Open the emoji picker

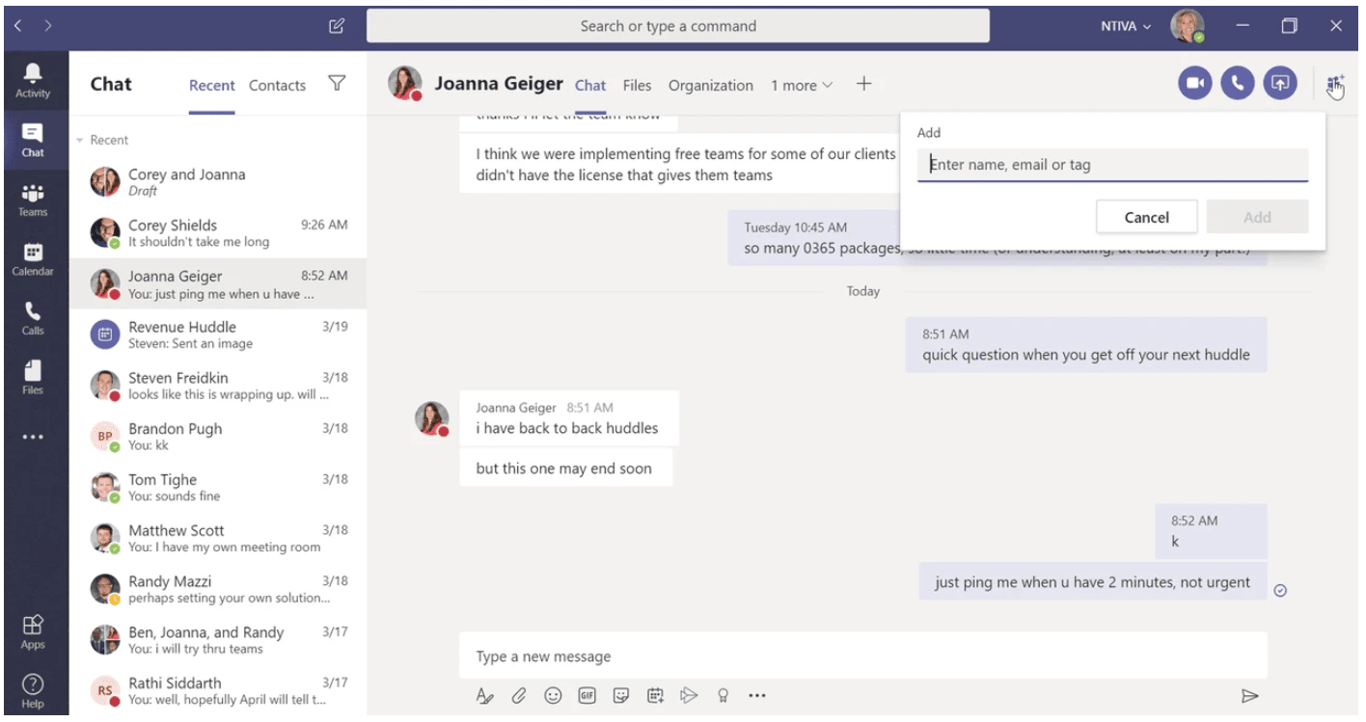point(553,696)
